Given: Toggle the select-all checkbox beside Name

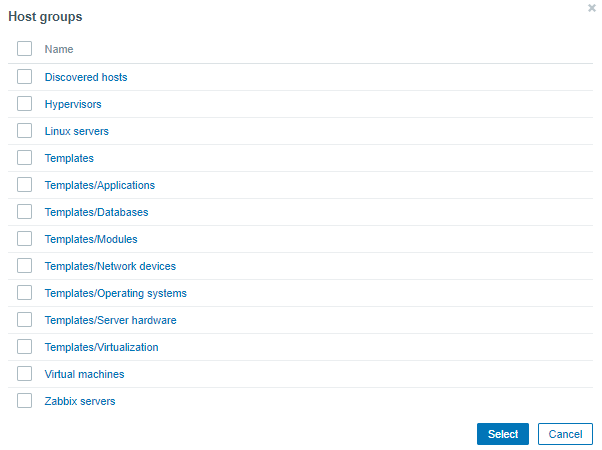Looking at the screenshot, I should (x=25, y=49).
